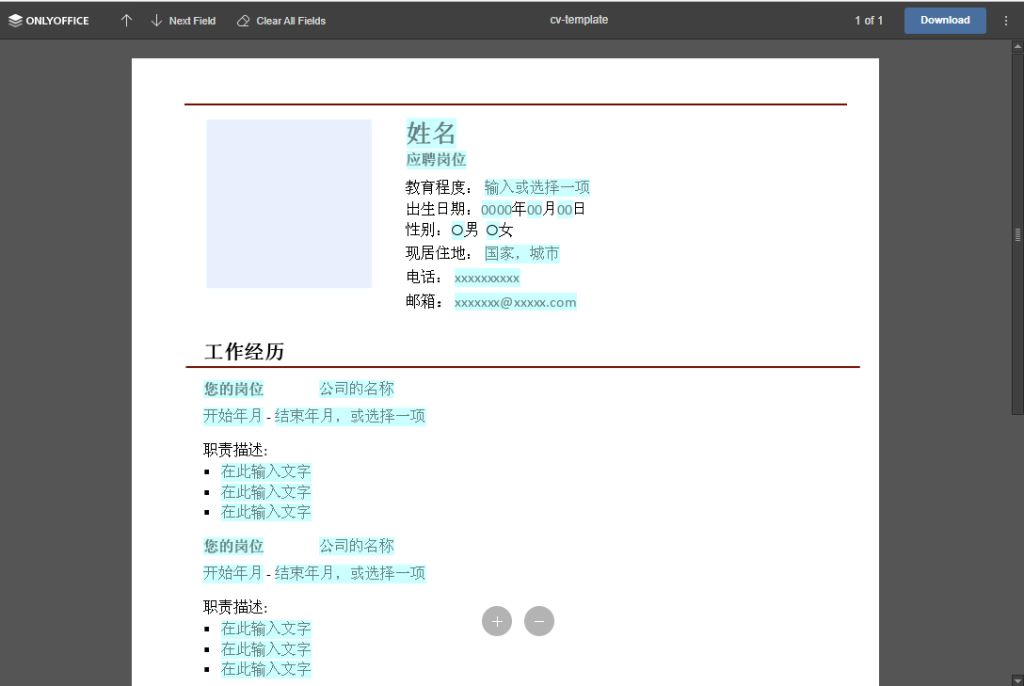
Task: Click the 电话 phone number field
Action: [x=487, y=277]
